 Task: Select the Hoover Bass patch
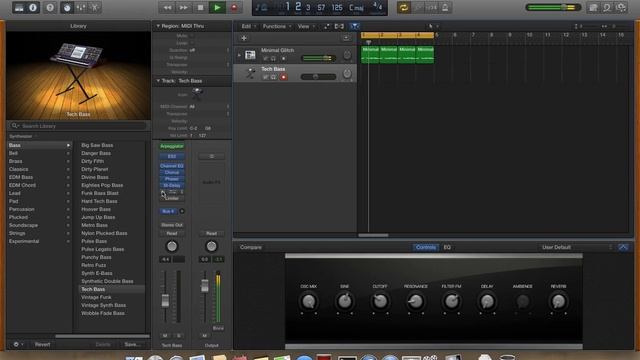coord(96,209)
